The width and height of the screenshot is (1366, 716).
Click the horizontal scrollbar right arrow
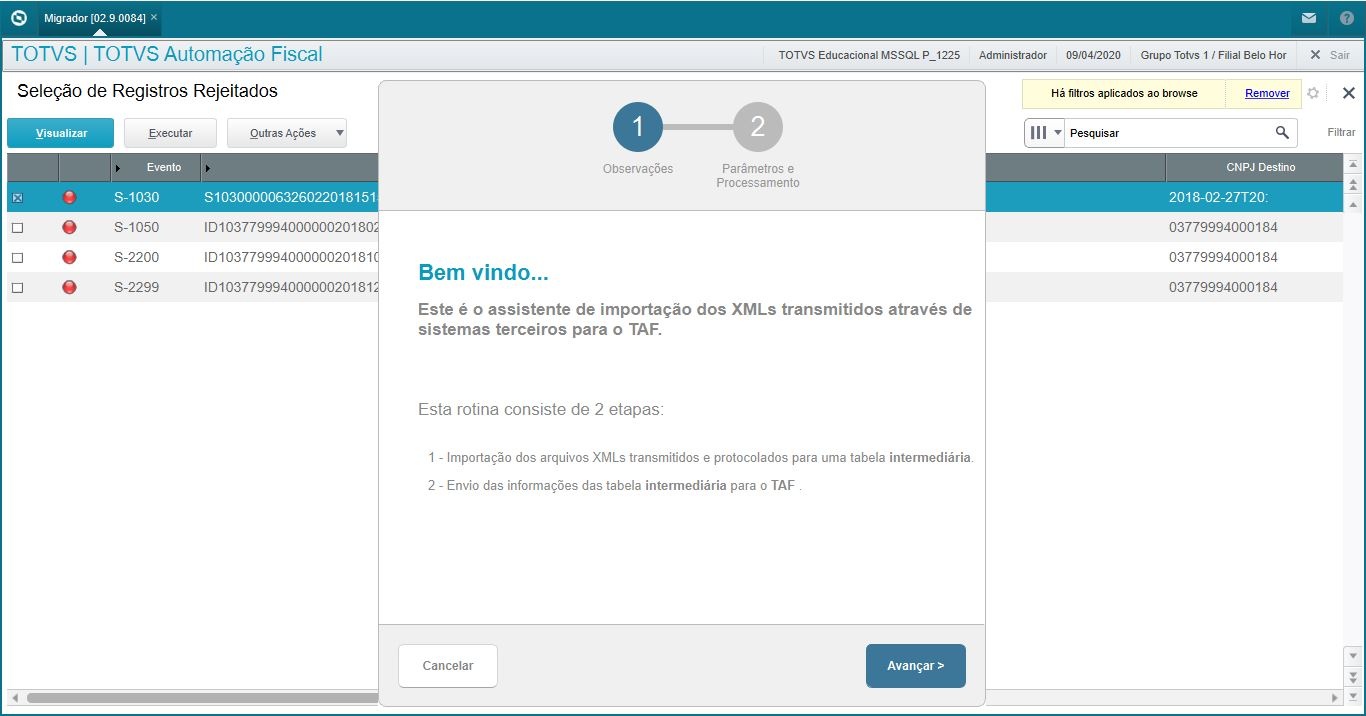[x=1335, y=697]
